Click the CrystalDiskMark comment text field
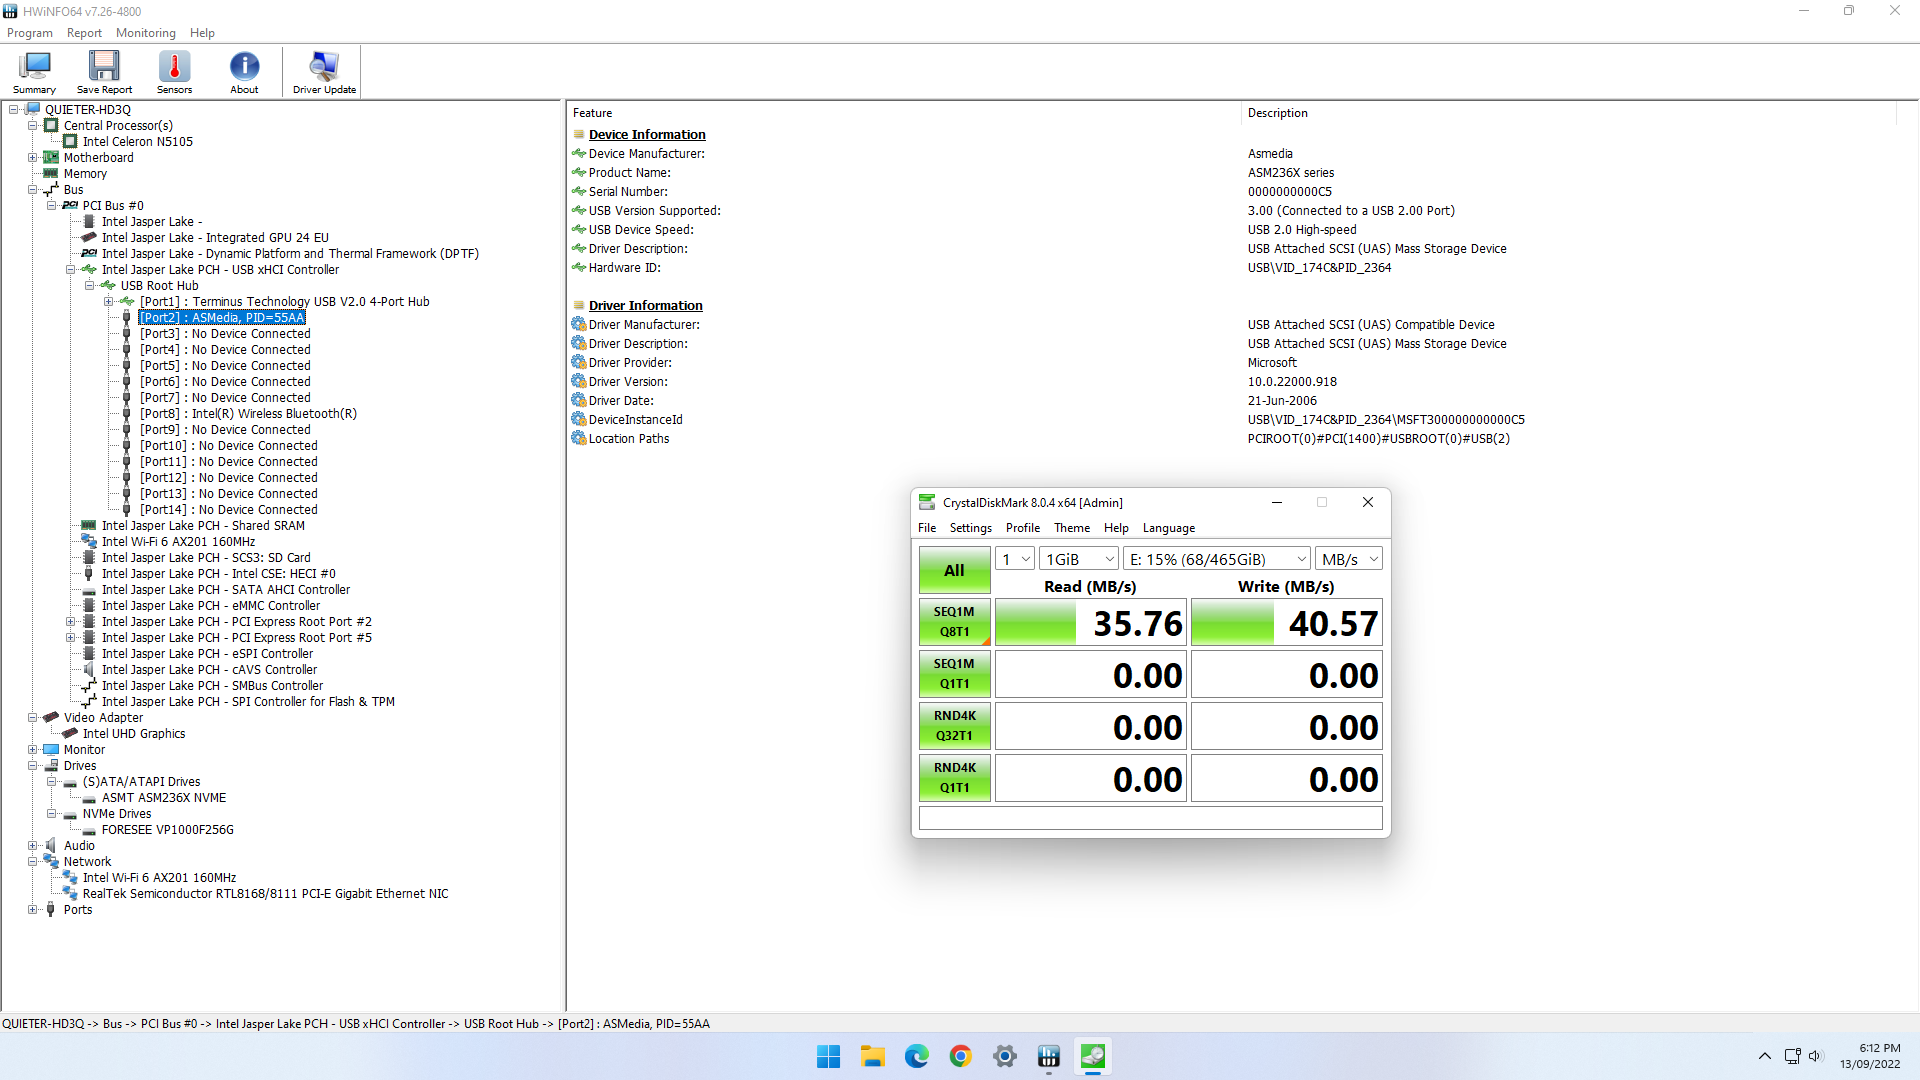 [1150, 818]
